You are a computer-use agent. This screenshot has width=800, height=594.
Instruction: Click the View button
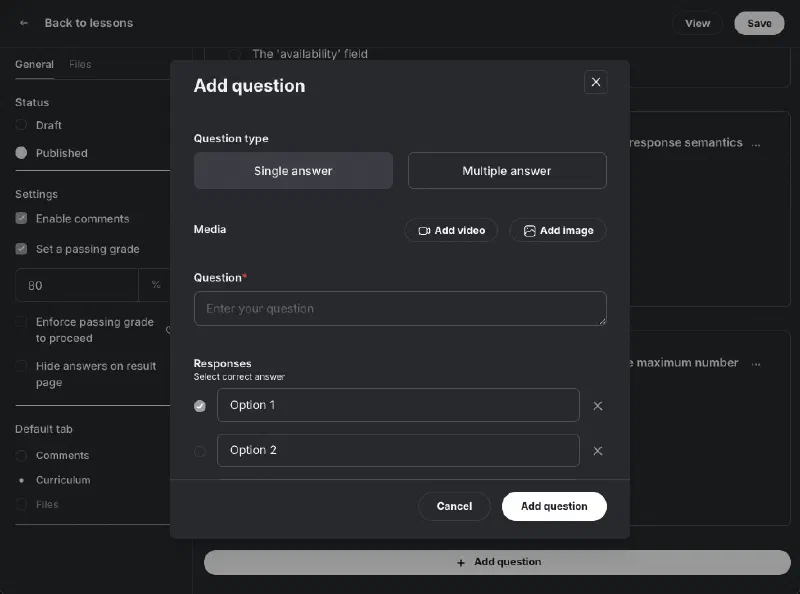(697, 23)
